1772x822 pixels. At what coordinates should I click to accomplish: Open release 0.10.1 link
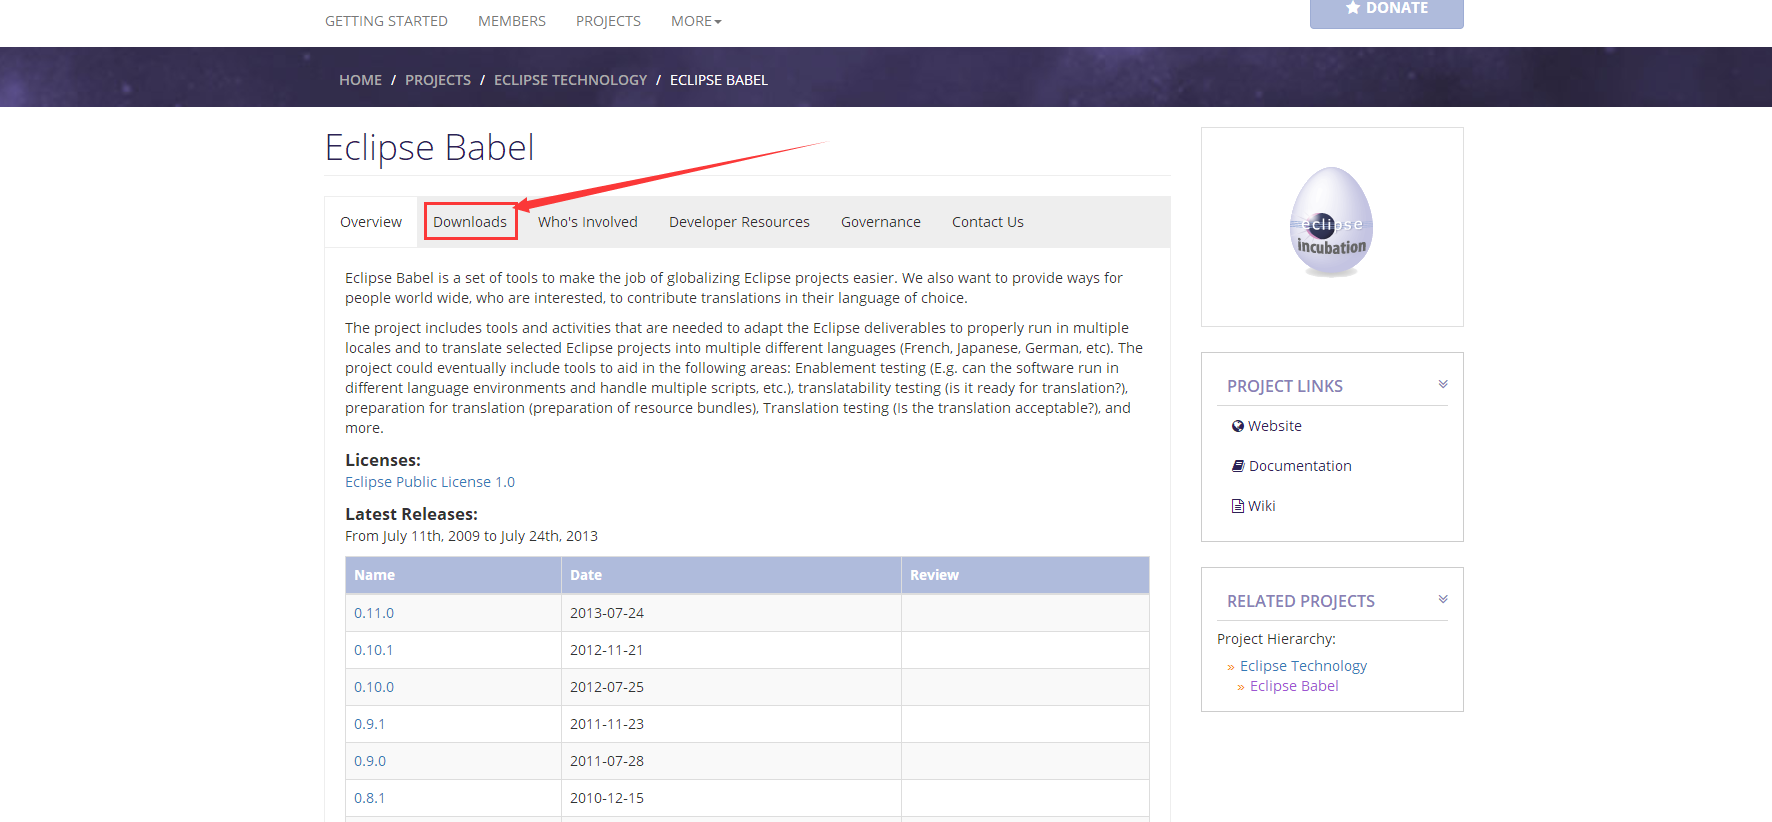point(374,650)
